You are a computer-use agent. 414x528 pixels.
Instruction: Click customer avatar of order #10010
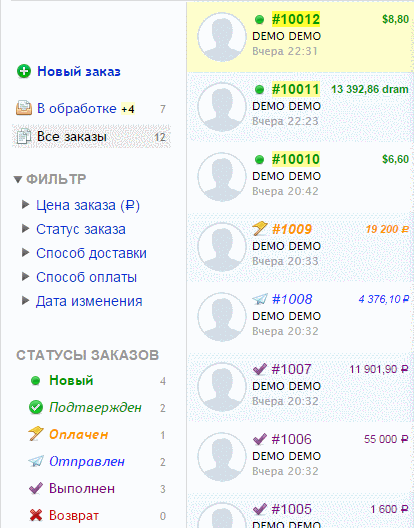pyautogui.click(x=222, y=177)
